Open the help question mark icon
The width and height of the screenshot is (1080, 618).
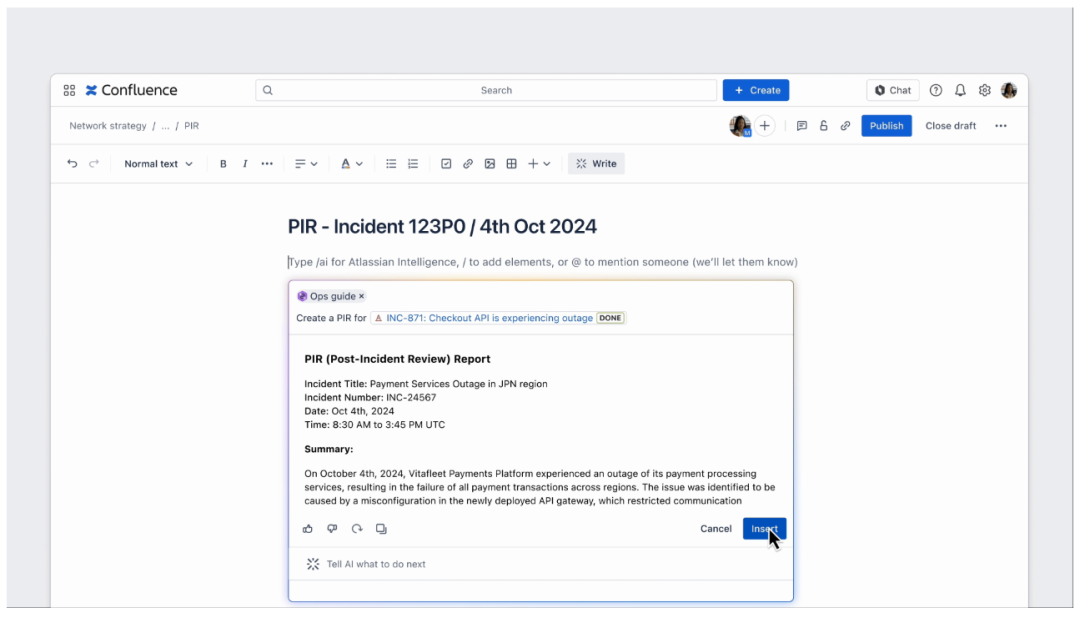tap(935, 90)
